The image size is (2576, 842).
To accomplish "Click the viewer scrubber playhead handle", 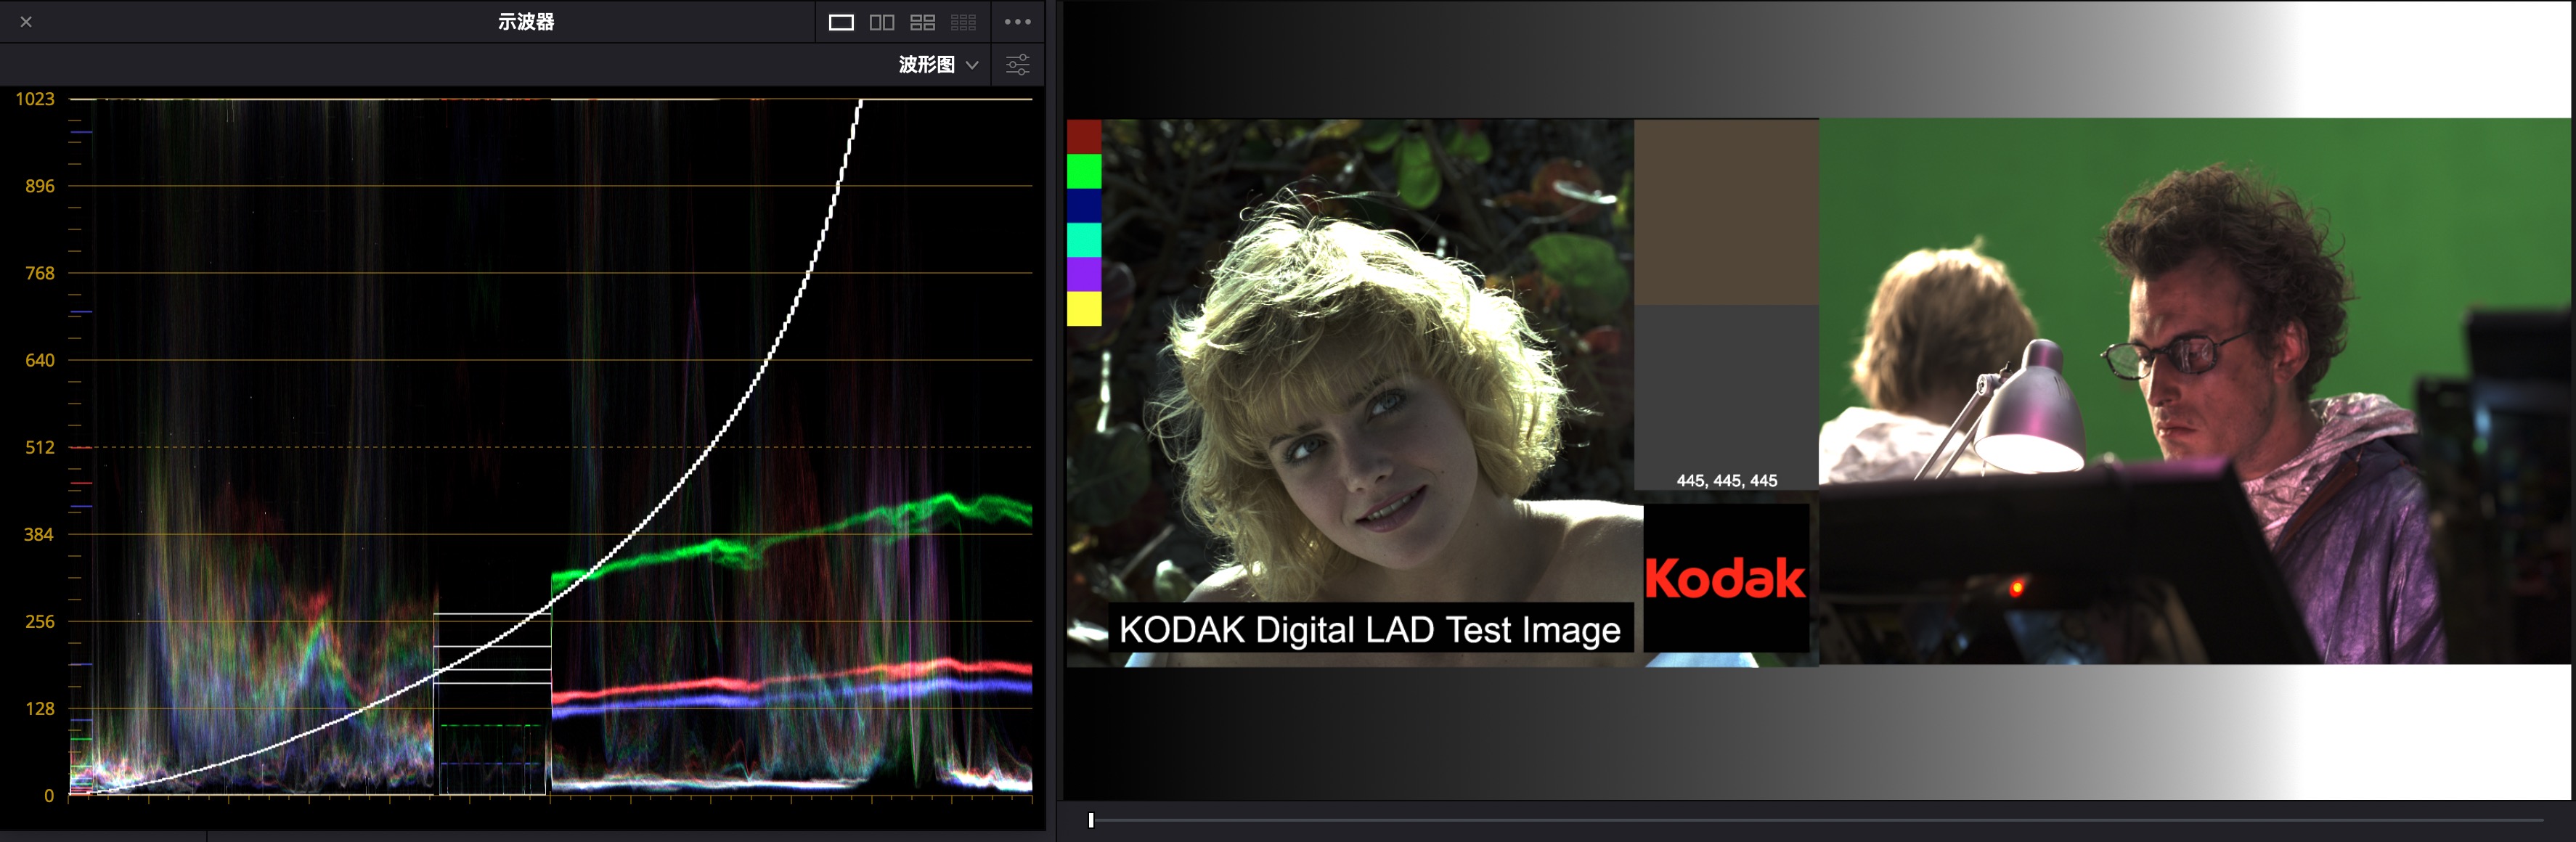I will 1091,820.
